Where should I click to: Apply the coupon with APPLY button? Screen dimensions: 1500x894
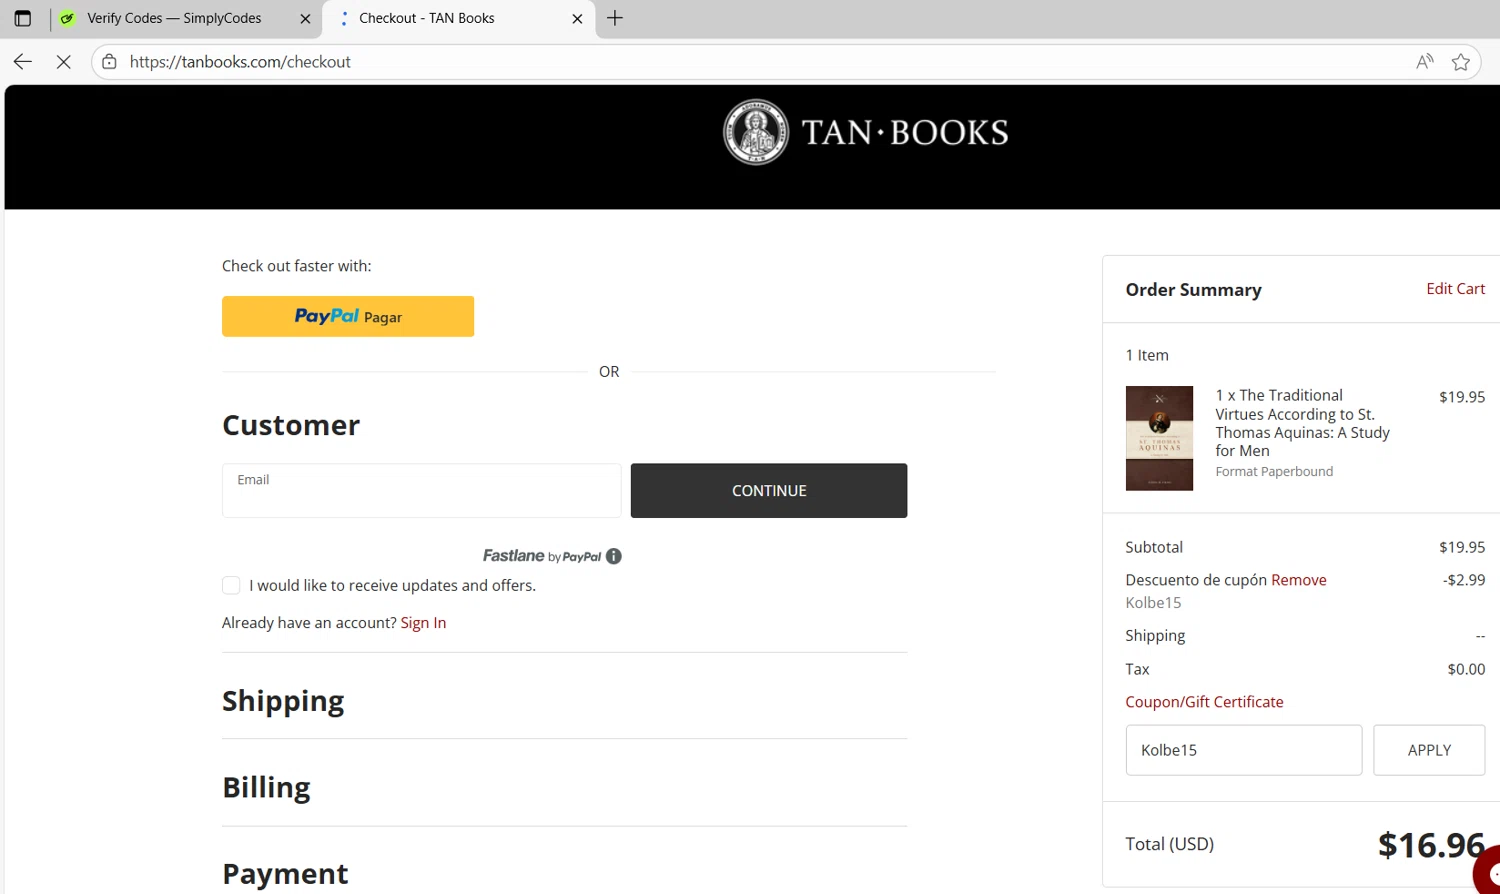[1429, 750]
